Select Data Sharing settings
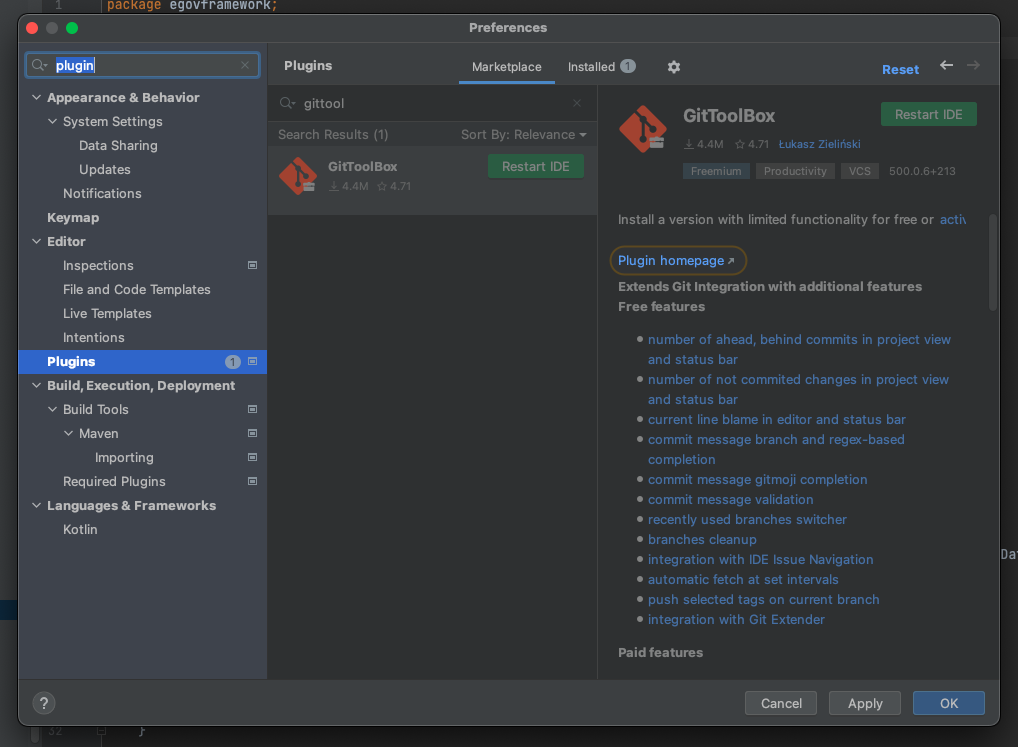The height and width of the screenshot is (747, 1018). pyautogui.click(x=118, y=145)
